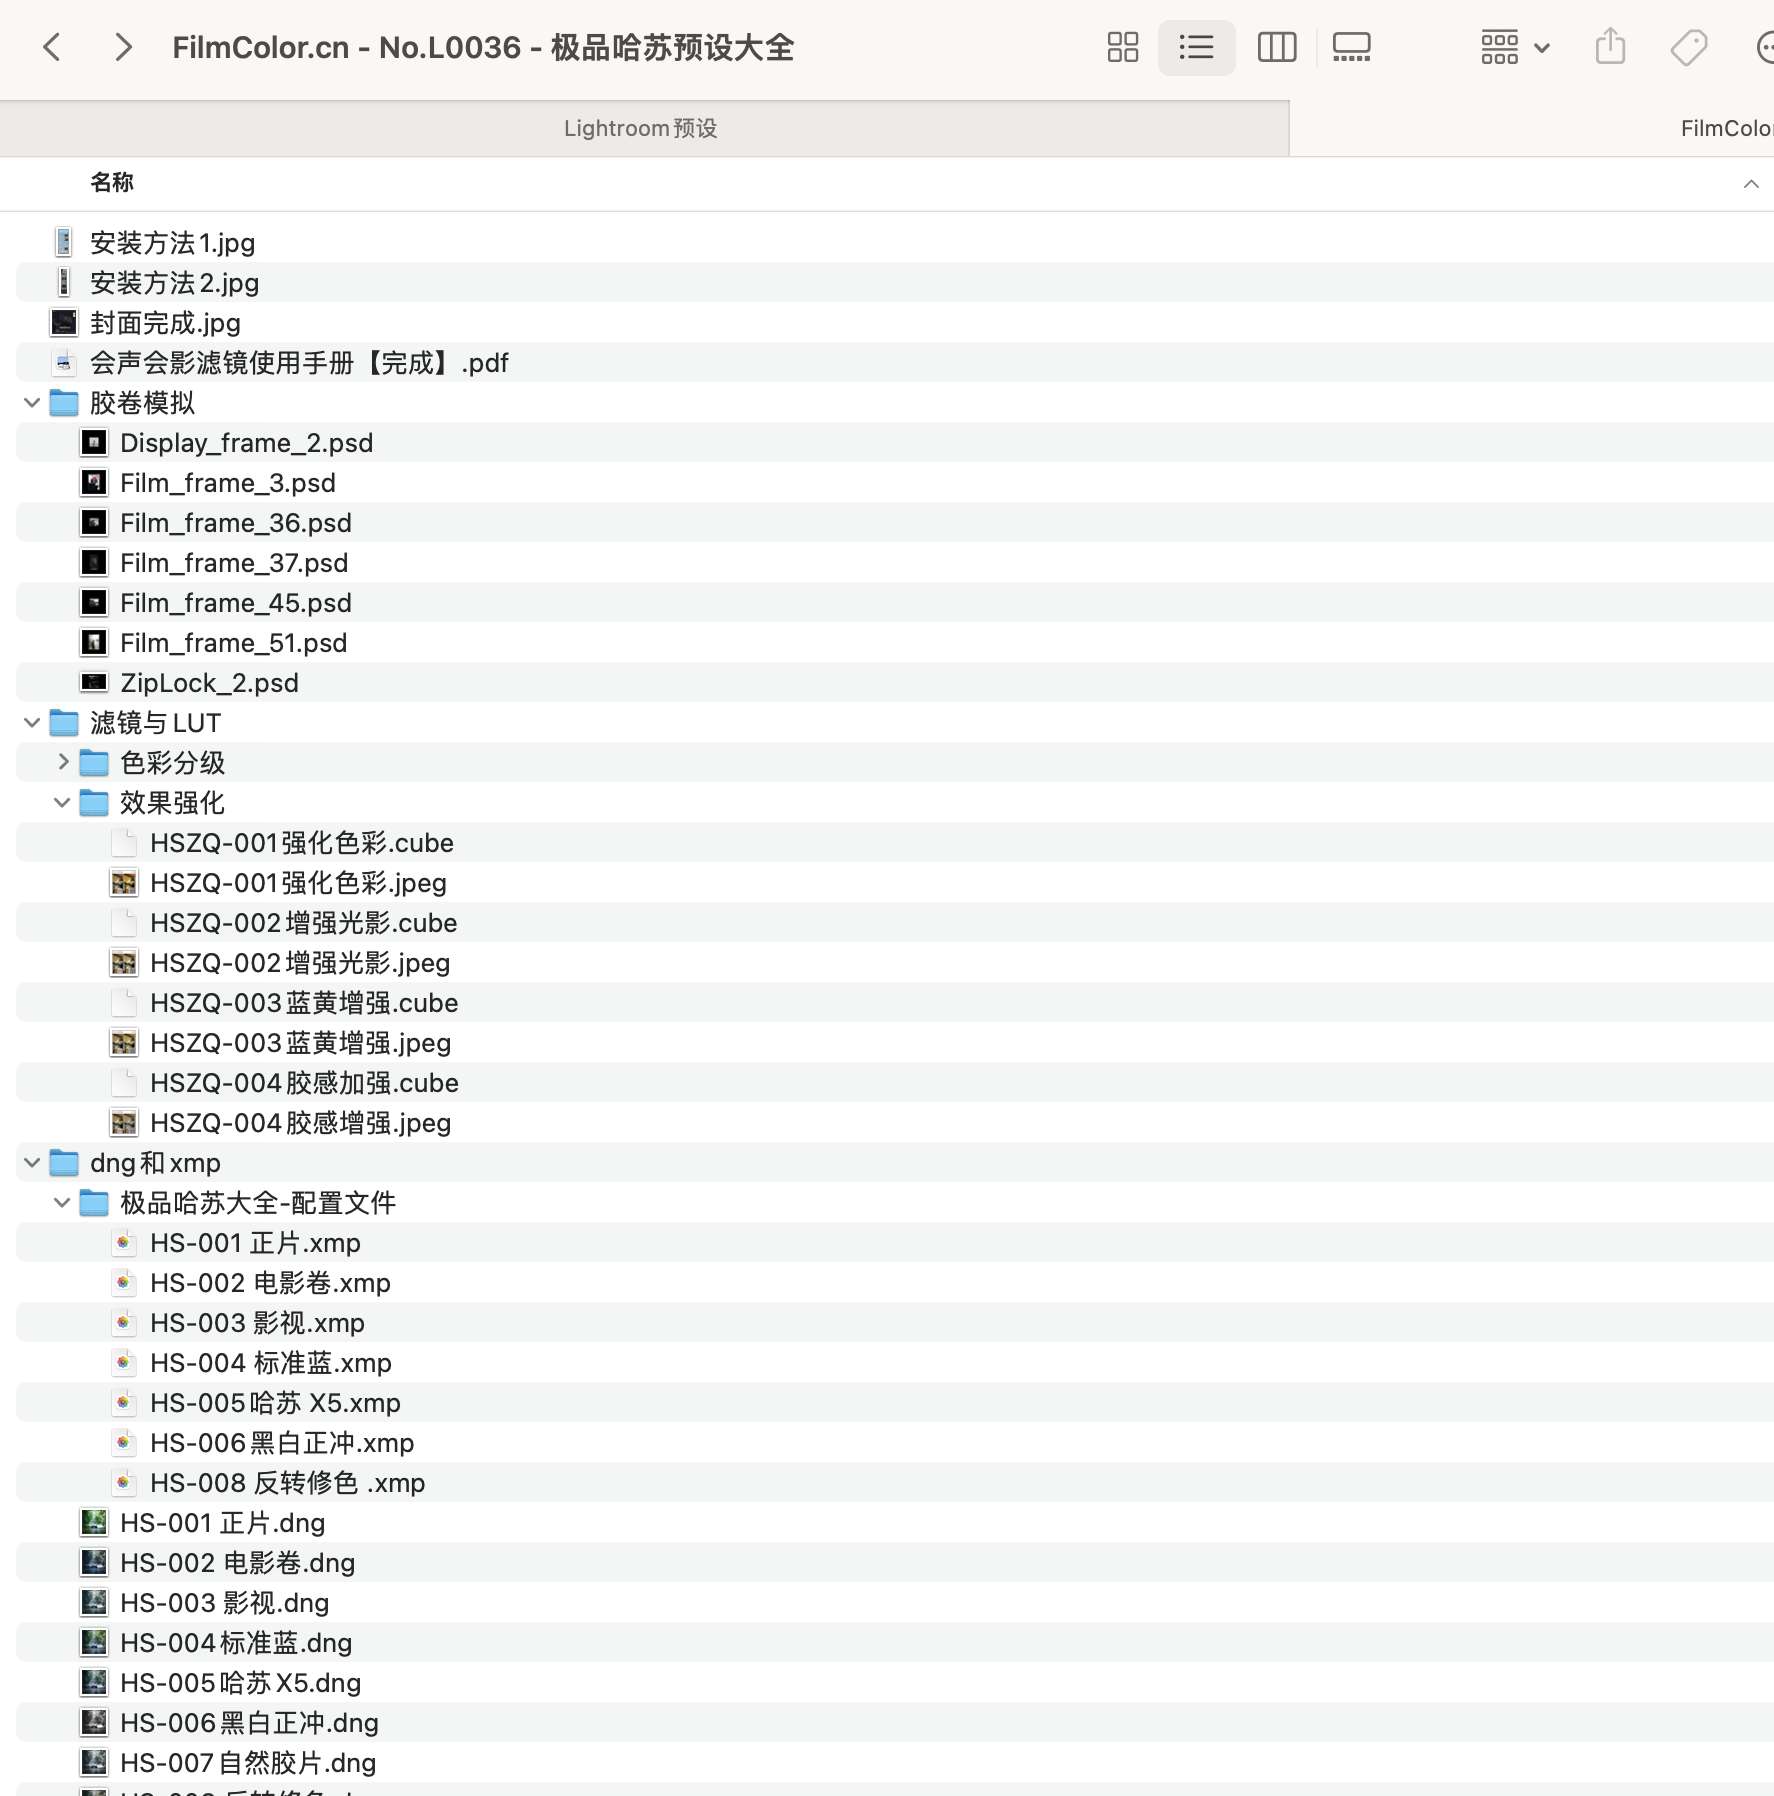The image size is (1774, 1796).
Task: Sort by the 名称 column header
Action: 112,183
